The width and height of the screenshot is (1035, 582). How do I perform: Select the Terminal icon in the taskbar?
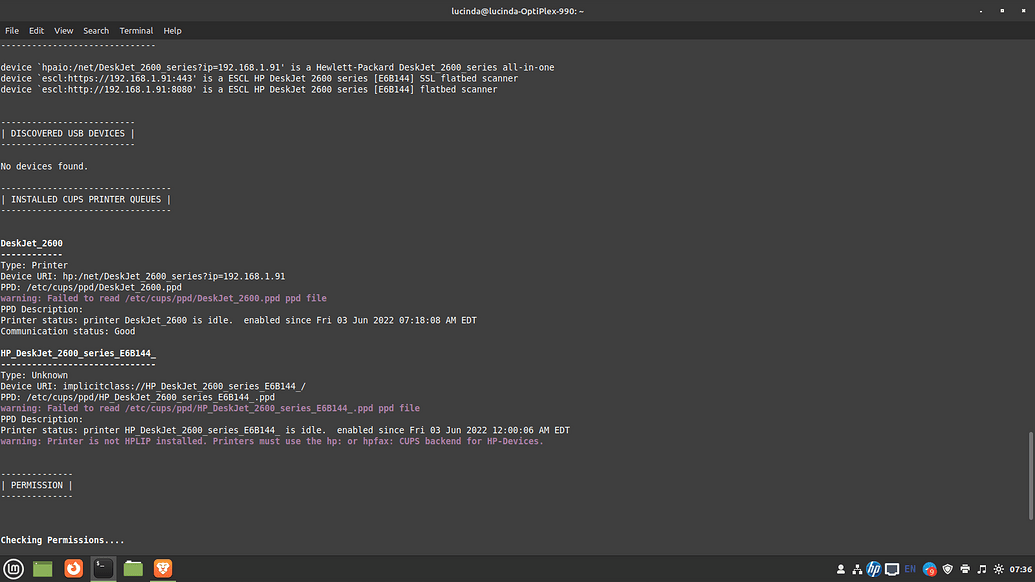click(x=103, y=569)
